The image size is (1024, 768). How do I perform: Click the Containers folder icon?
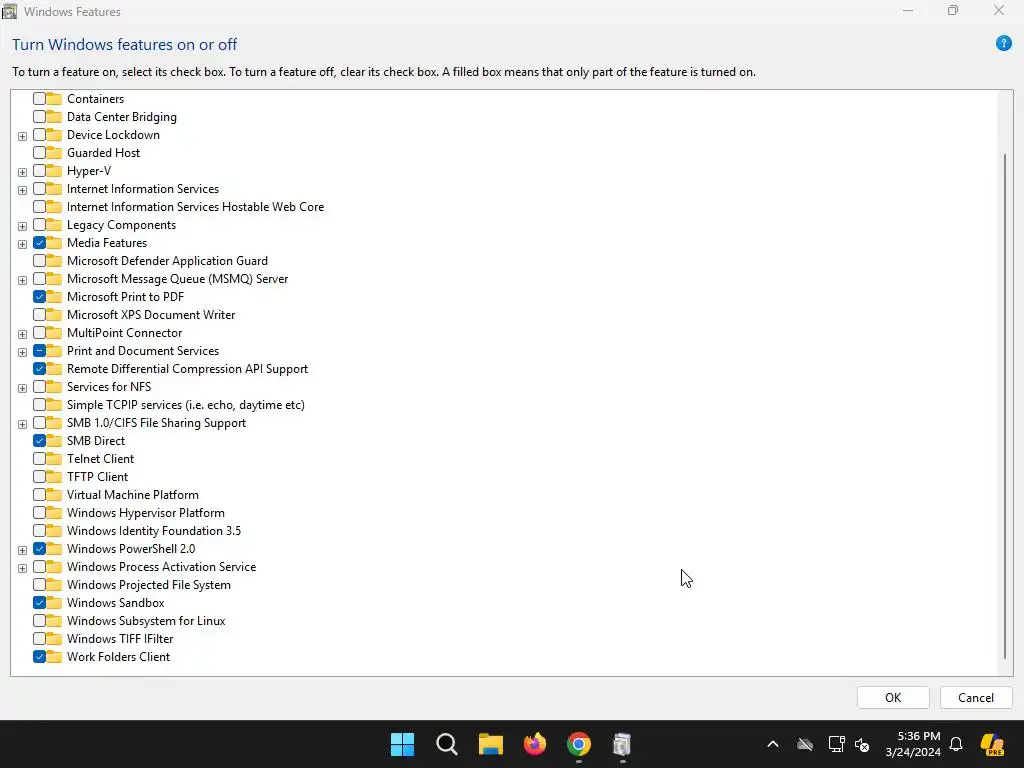[x=54, y=99]
